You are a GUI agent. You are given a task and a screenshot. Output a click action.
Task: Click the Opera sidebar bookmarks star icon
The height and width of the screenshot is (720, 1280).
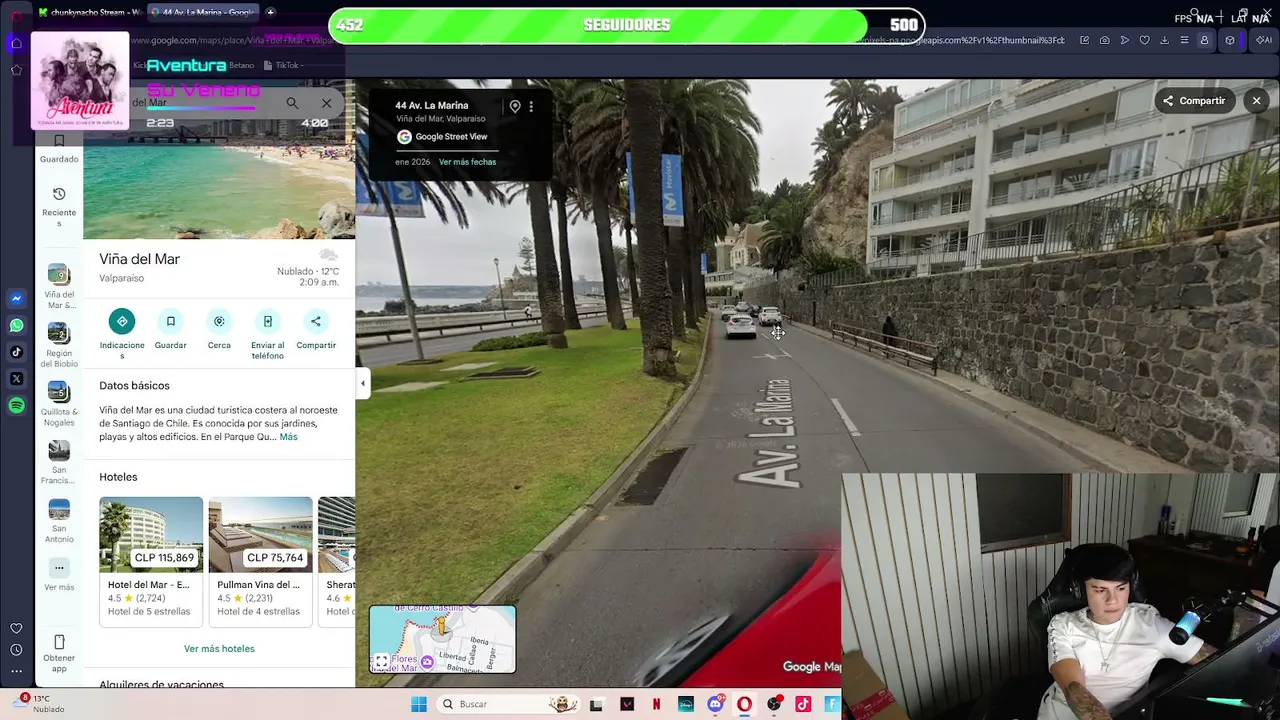(x=17, y=70)
